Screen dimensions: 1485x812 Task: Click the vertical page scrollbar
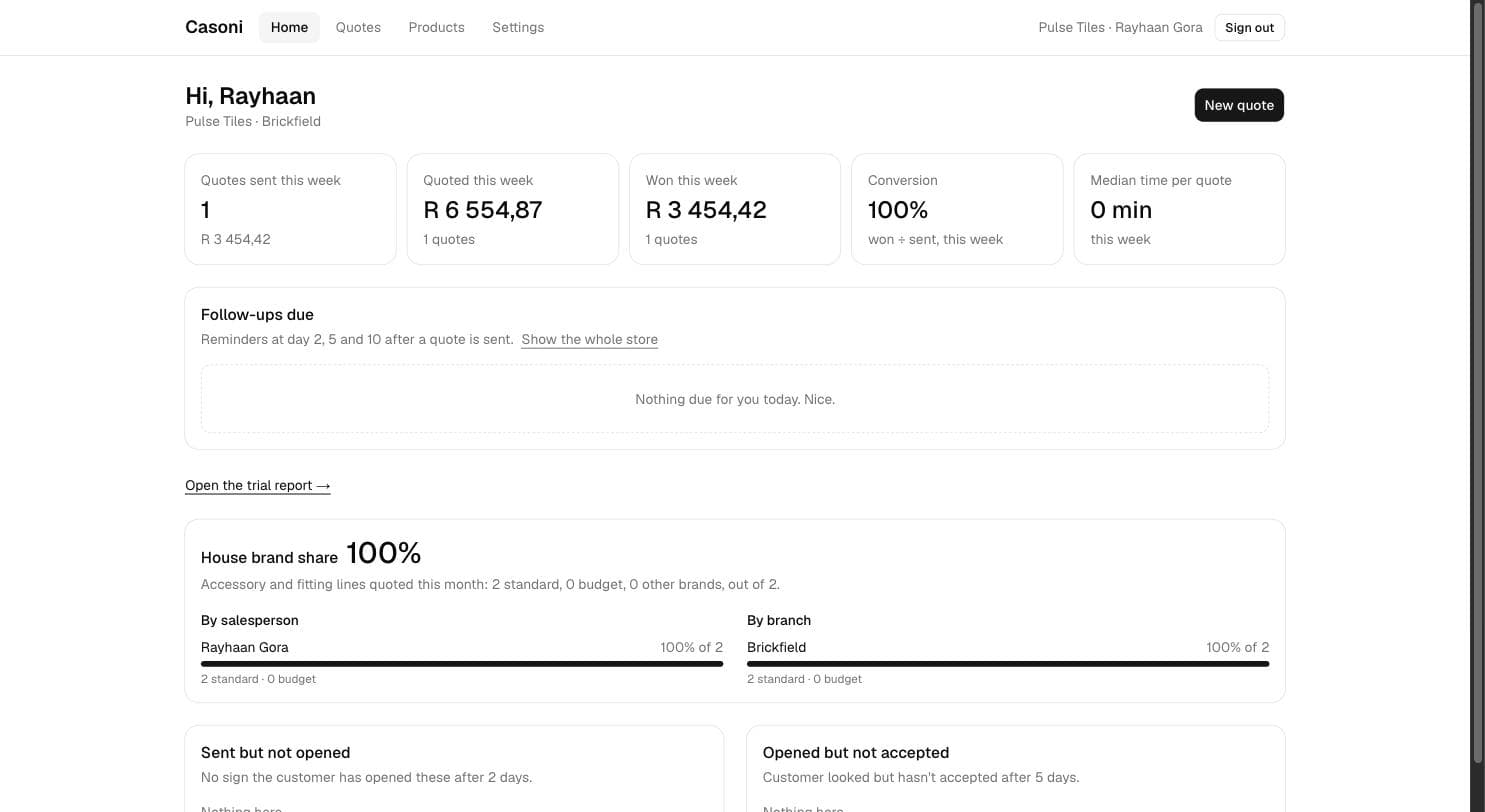click(1478, 384)
